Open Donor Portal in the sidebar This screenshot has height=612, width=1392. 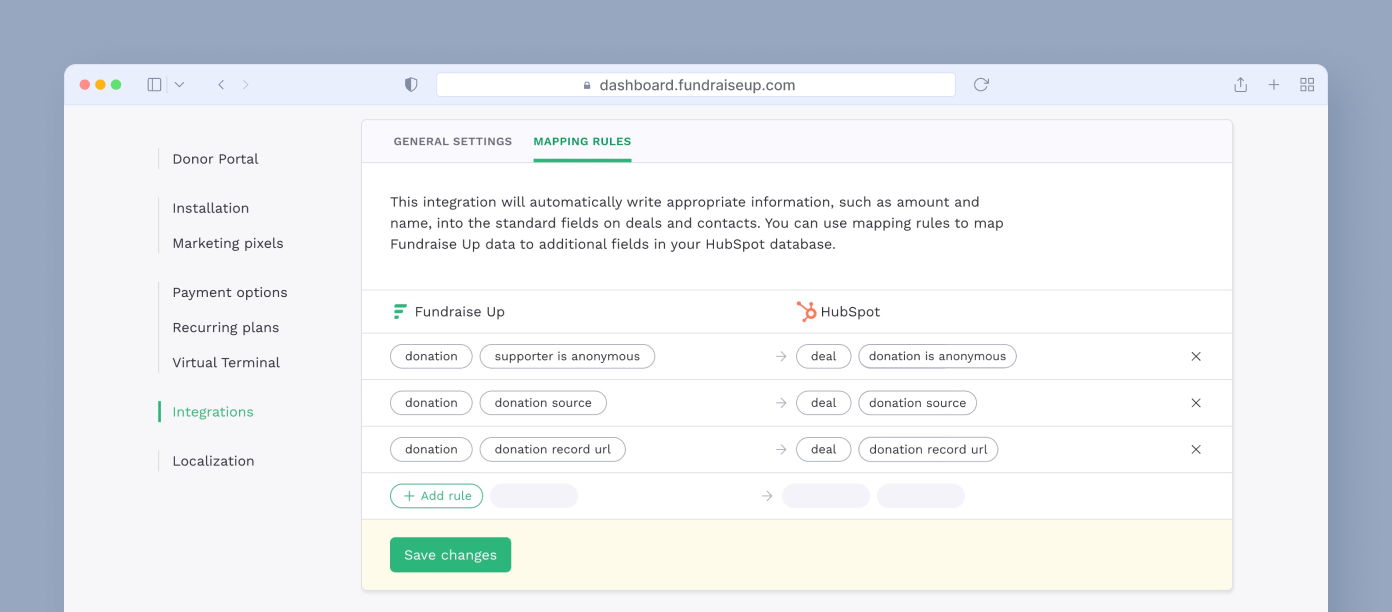[x=215, y=159]
